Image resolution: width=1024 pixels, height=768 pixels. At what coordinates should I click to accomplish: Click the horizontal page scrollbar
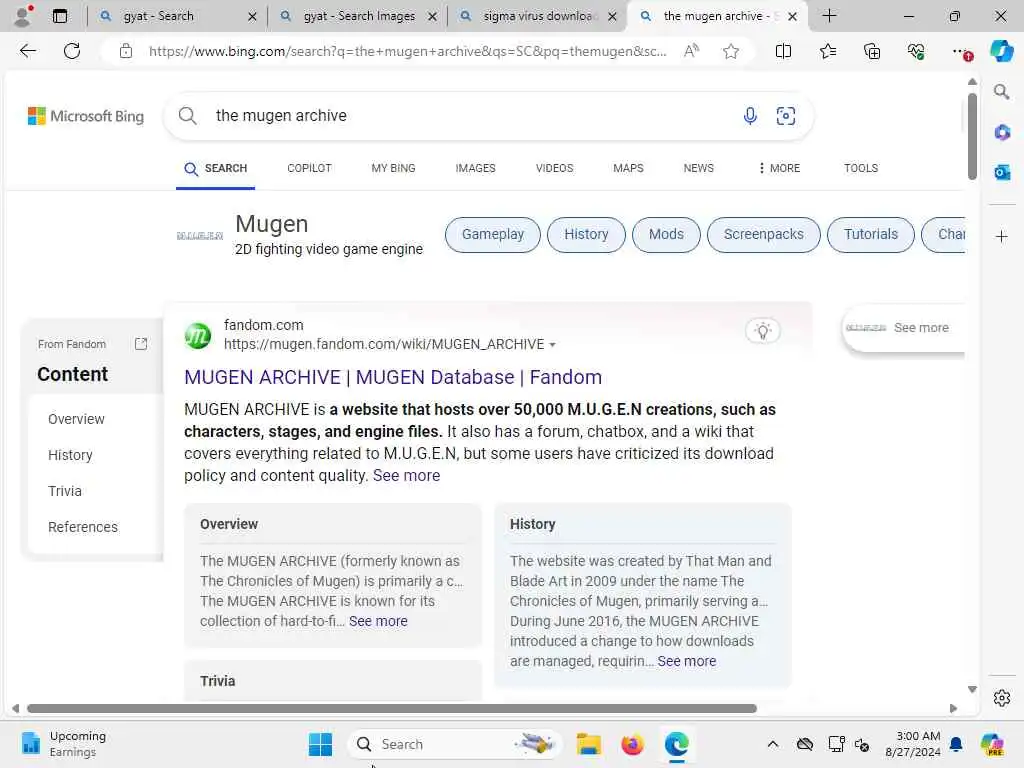tap(392, 709)
